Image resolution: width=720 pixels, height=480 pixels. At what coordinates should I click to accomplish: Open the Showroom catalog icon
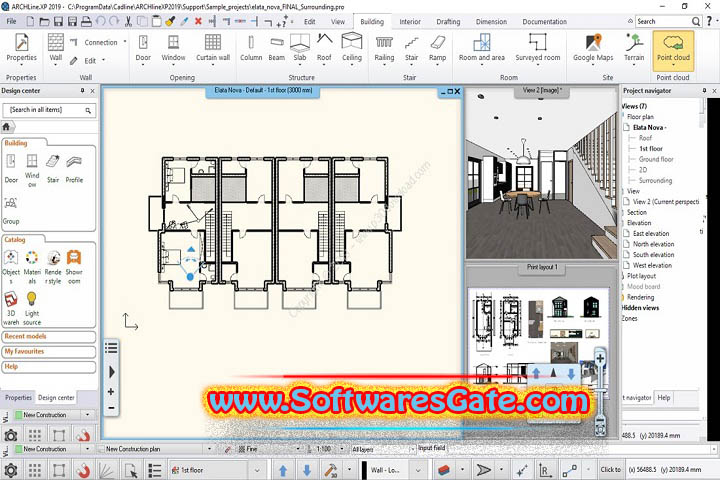click(74, 267)
